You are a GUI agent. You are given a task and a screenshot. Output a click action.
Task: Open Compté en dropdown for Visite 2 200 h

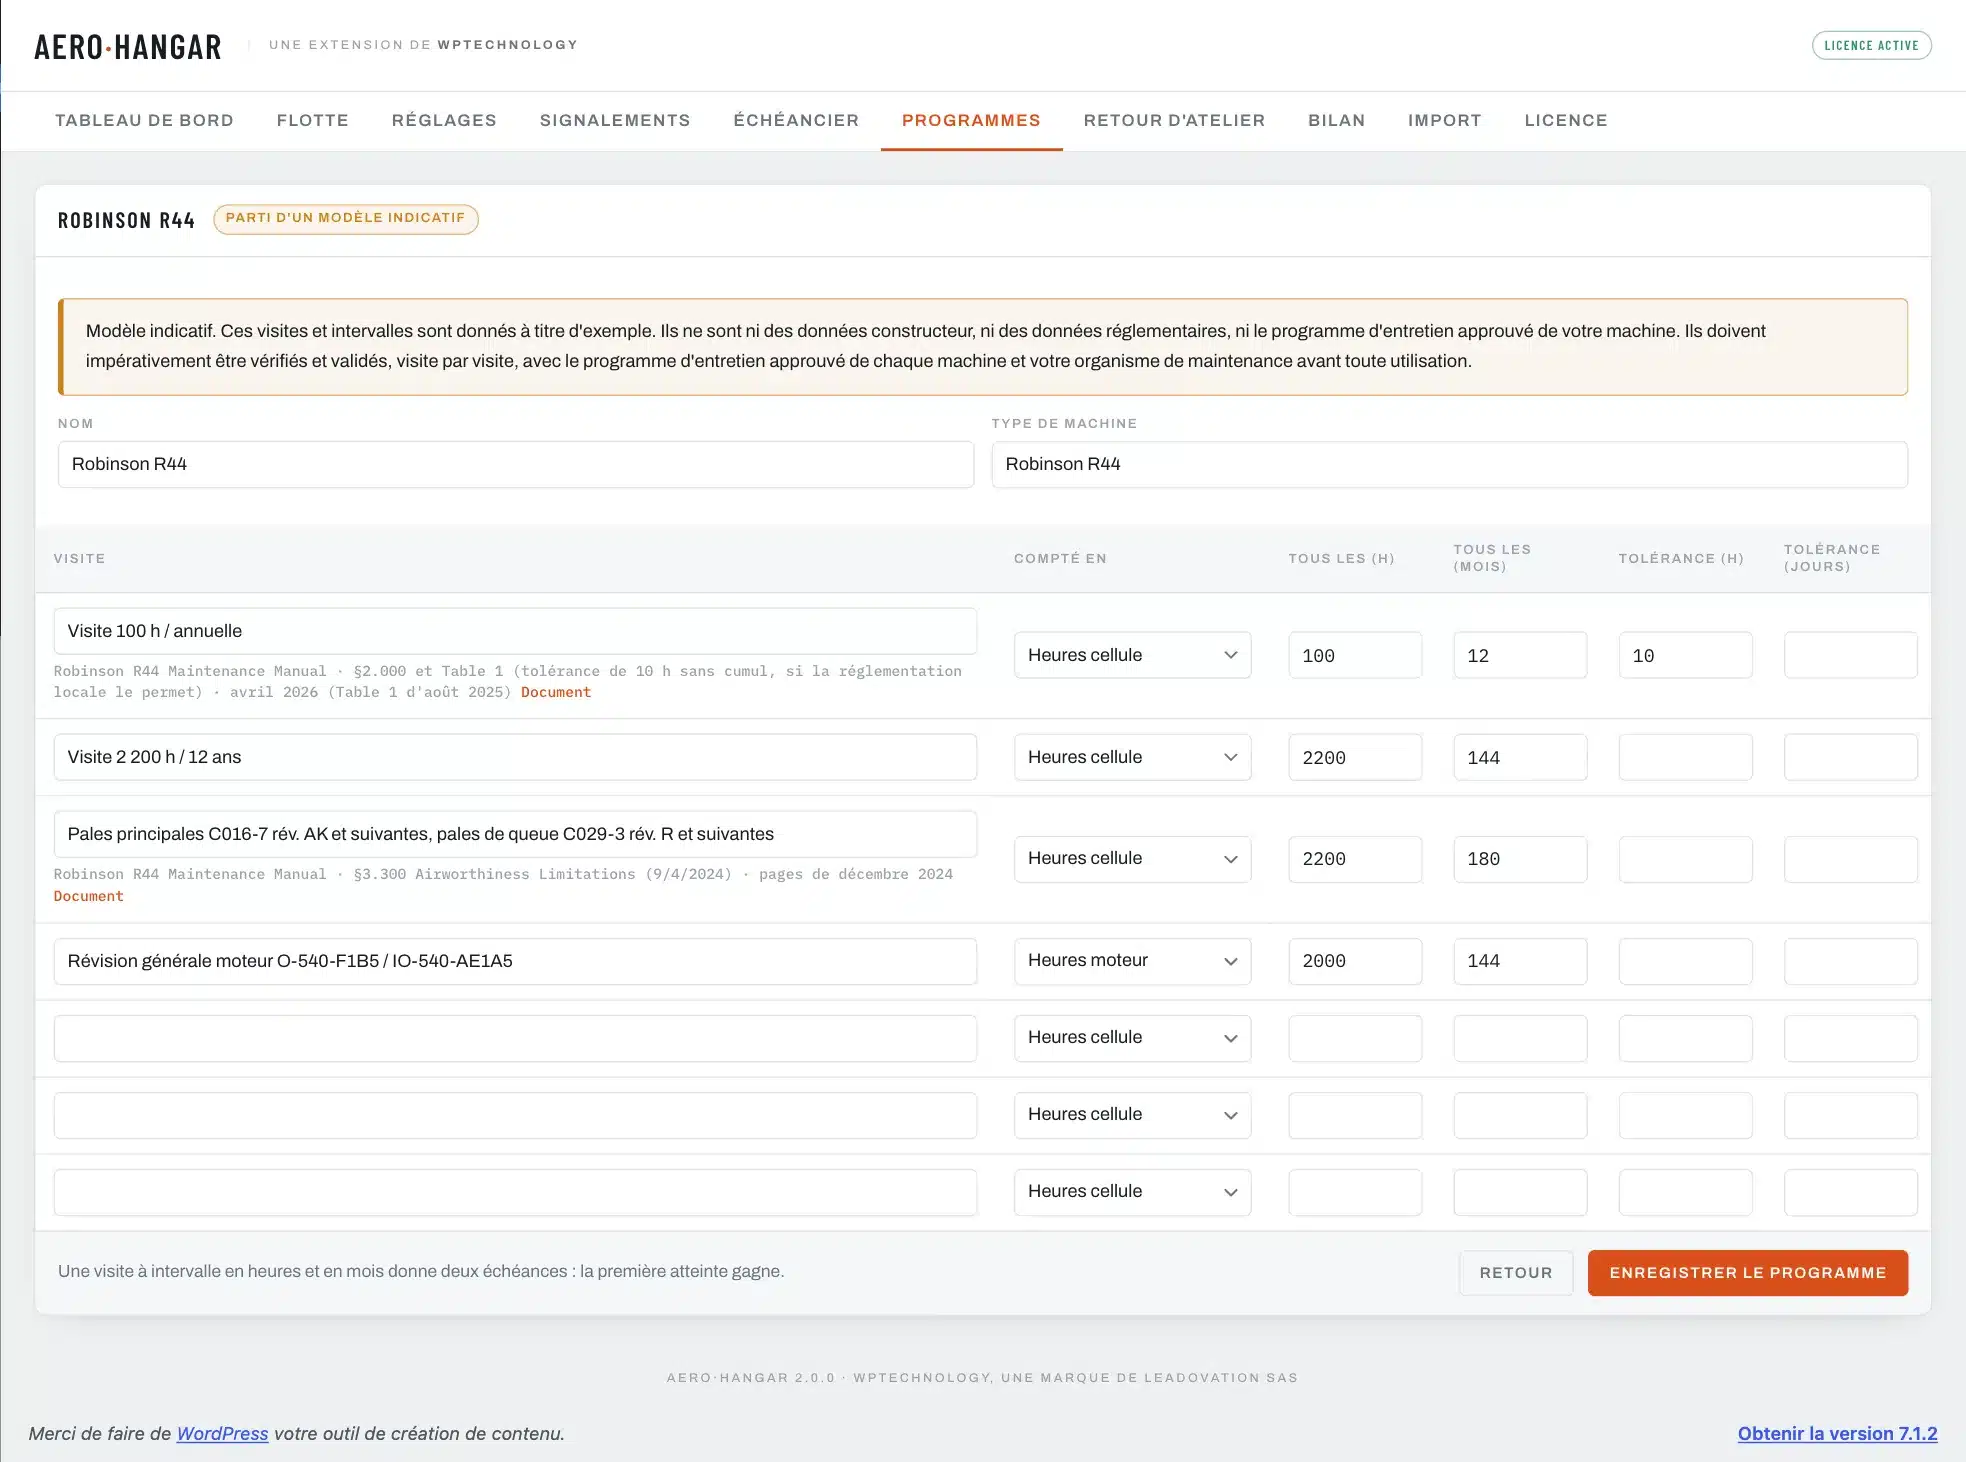(x=1132, y=757)
